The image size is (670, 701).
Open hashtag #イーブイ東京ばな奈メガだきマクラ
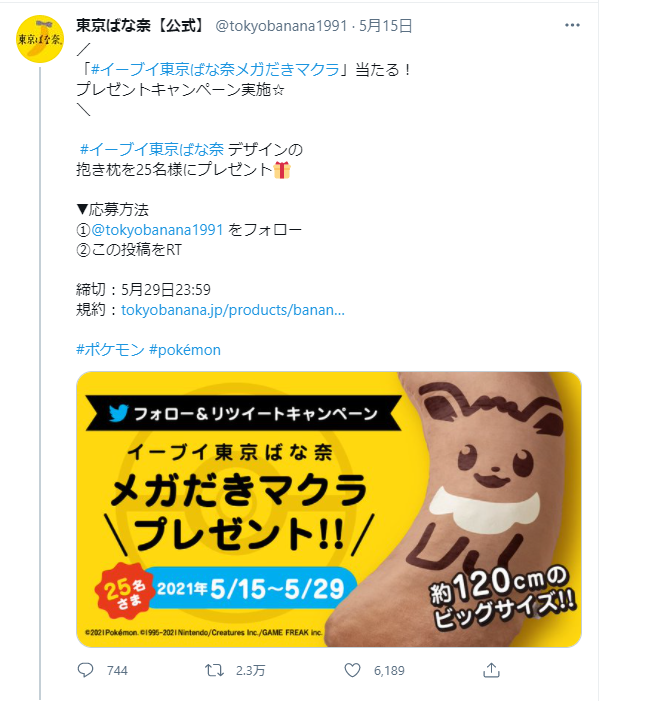(x=215, y=70)
